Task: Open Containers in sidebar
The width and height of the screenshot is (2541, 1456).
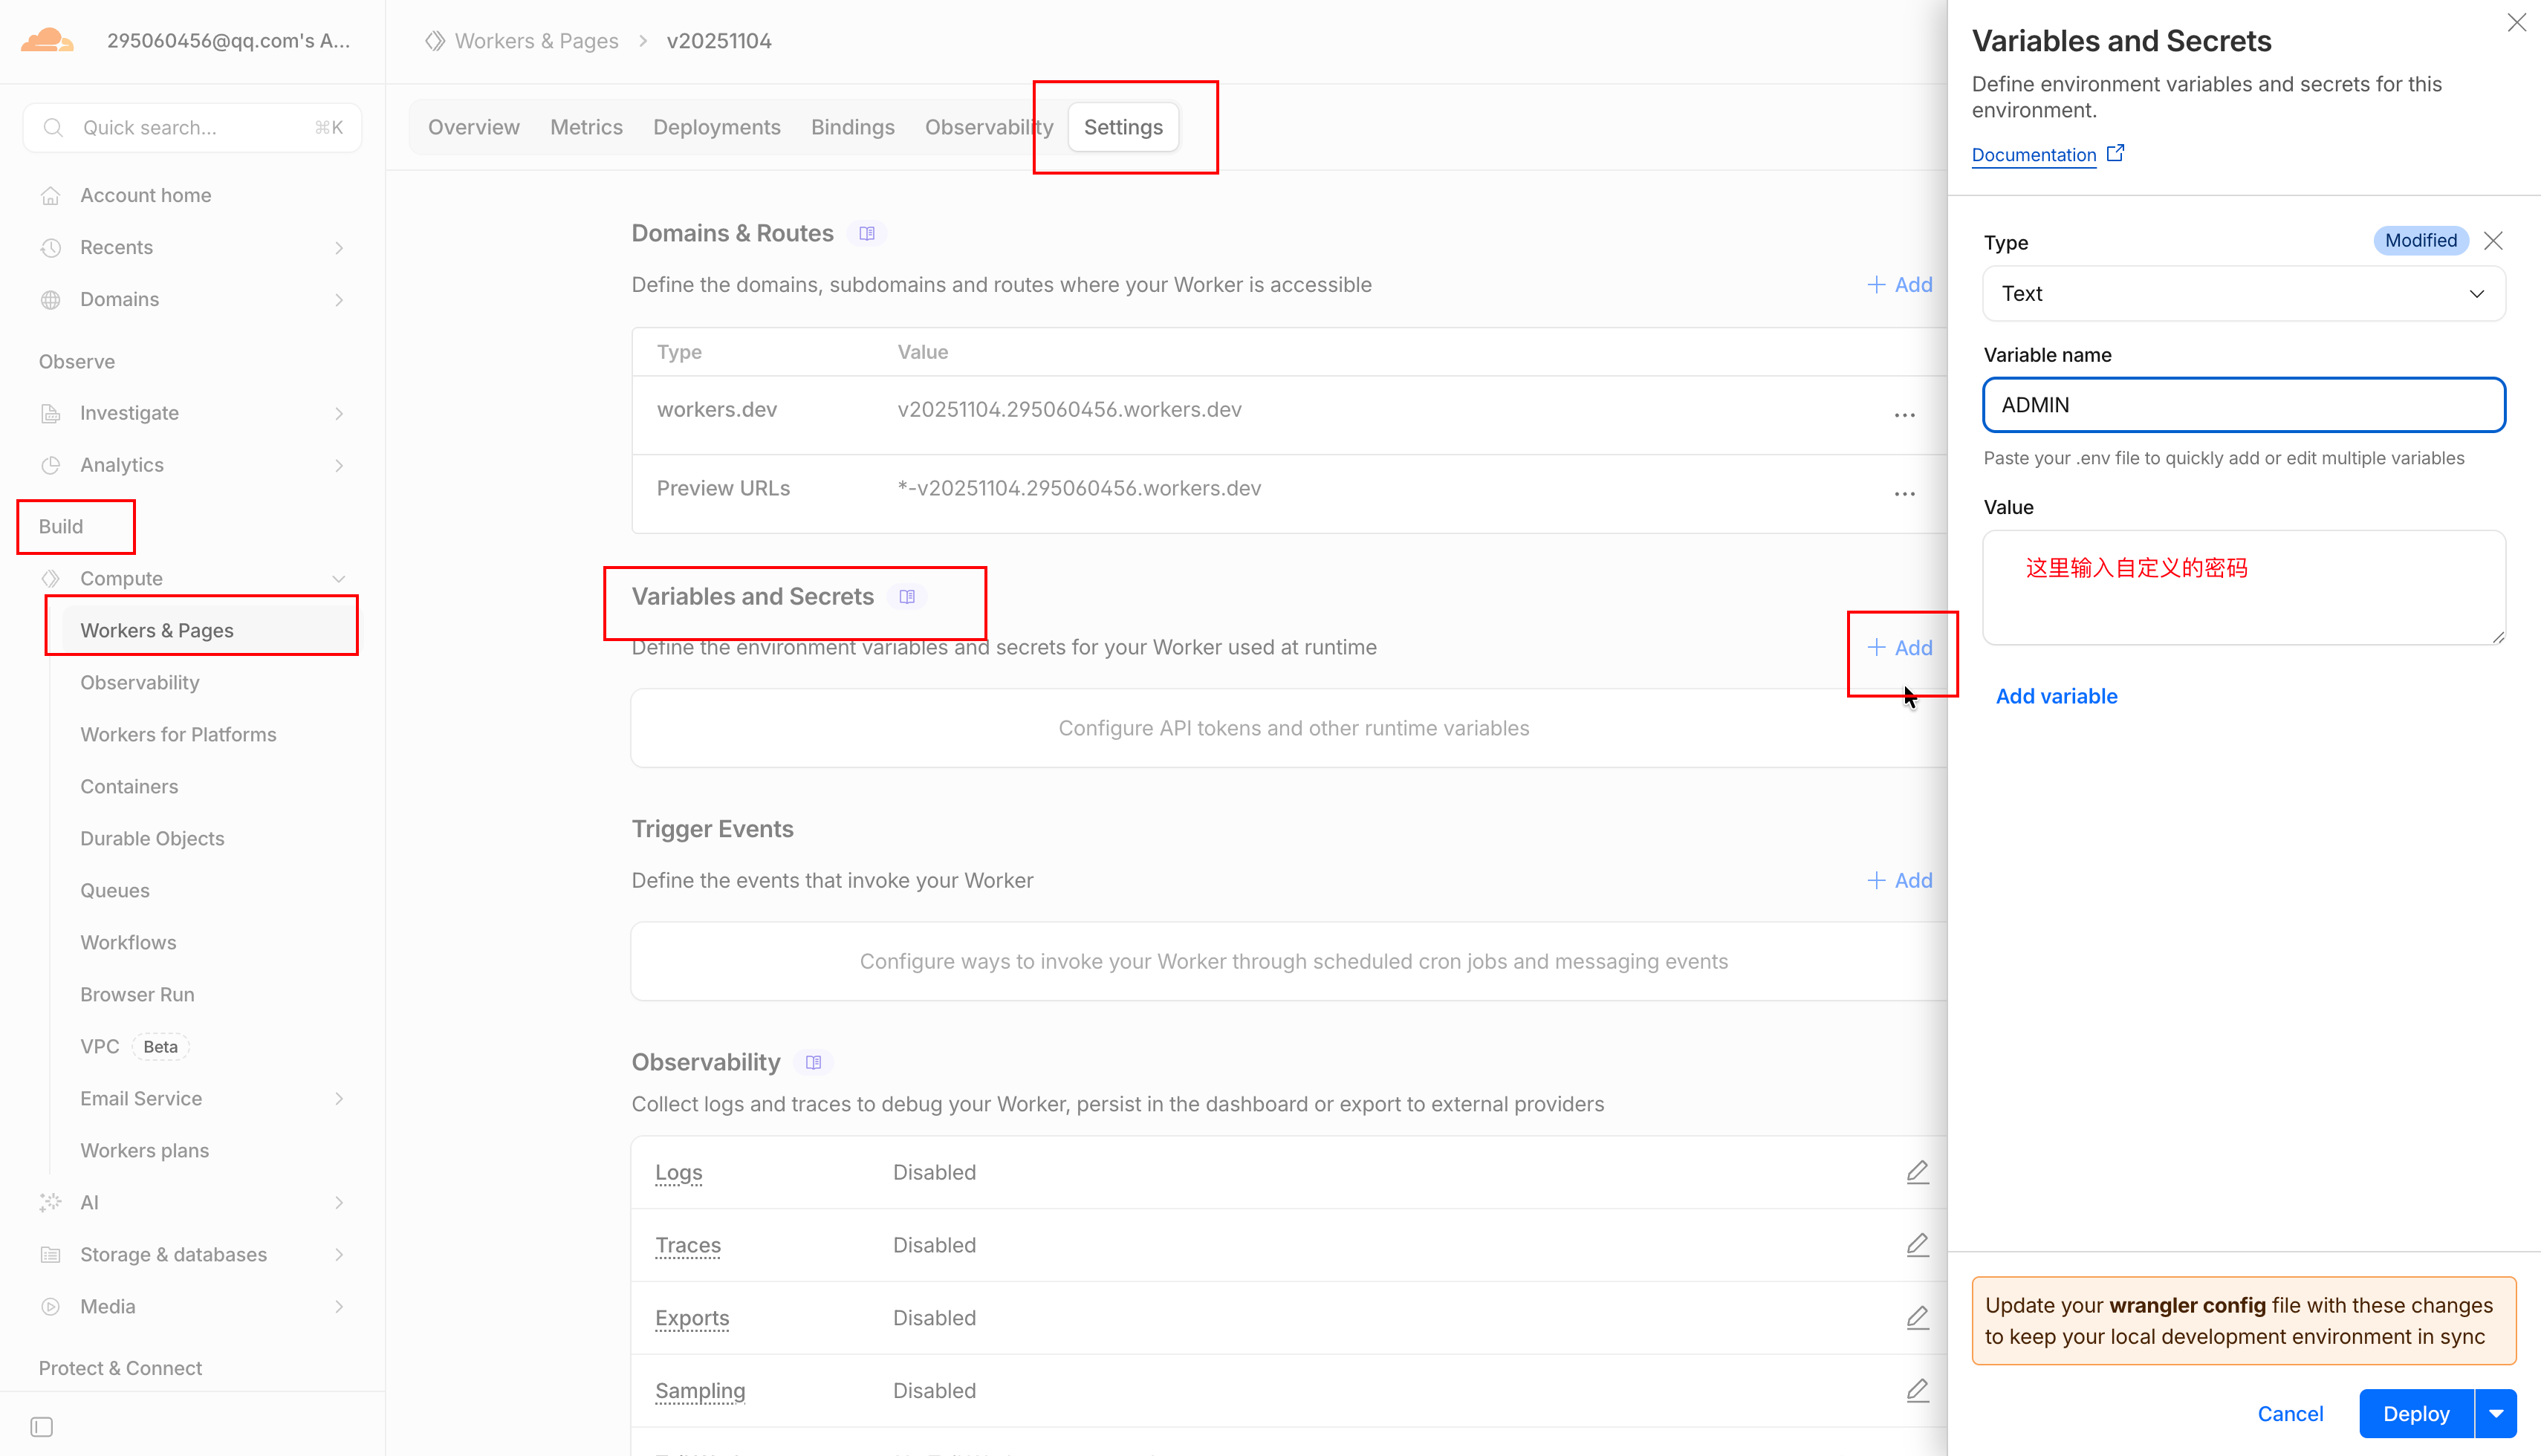Action: (129, 787)
